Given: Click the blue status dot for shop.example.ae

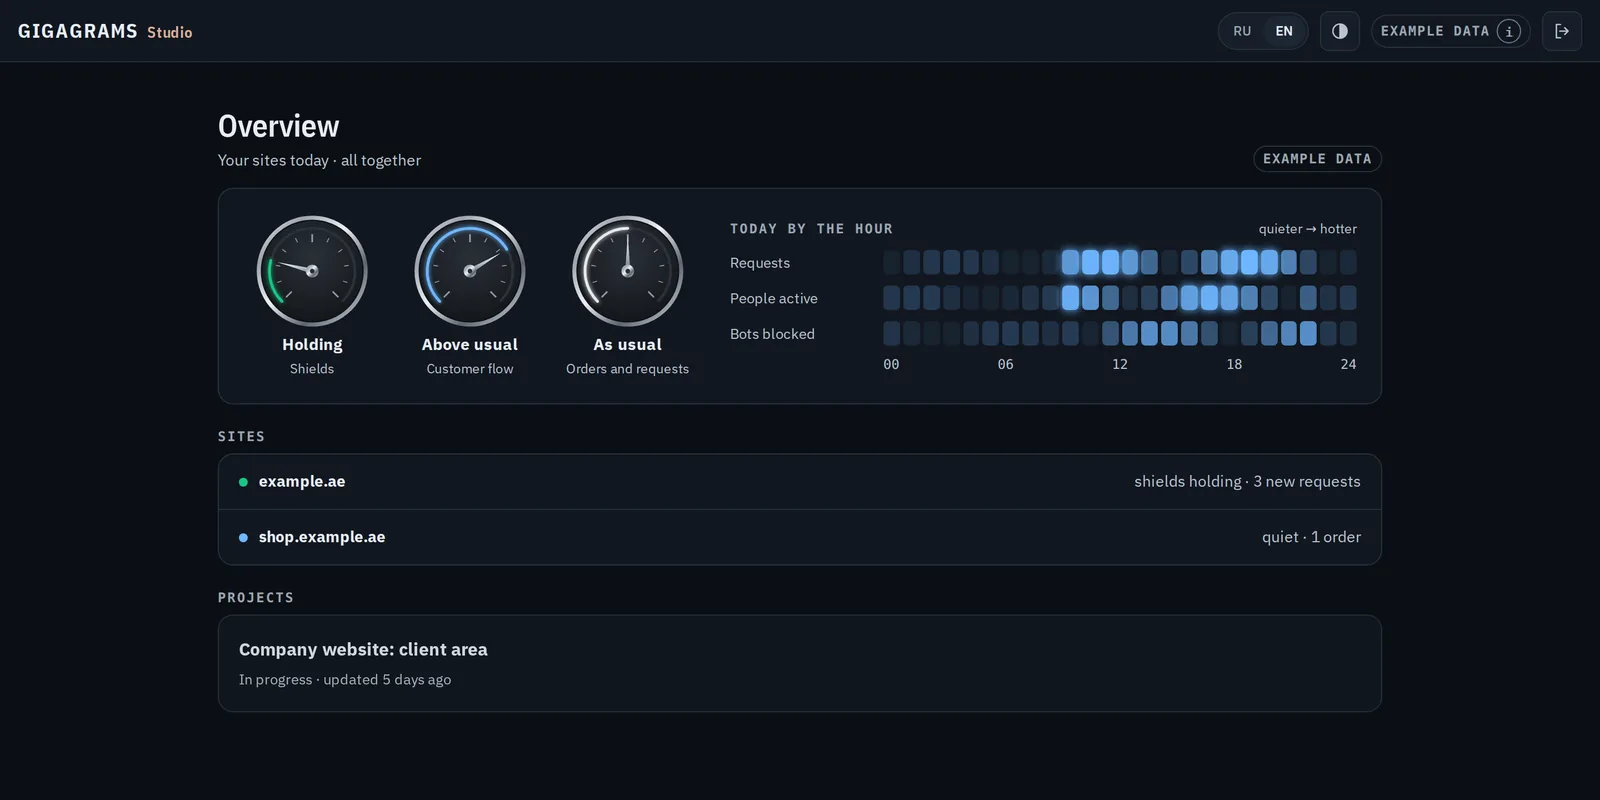Looking at the screenshot, I should click(x=243, y=538).
